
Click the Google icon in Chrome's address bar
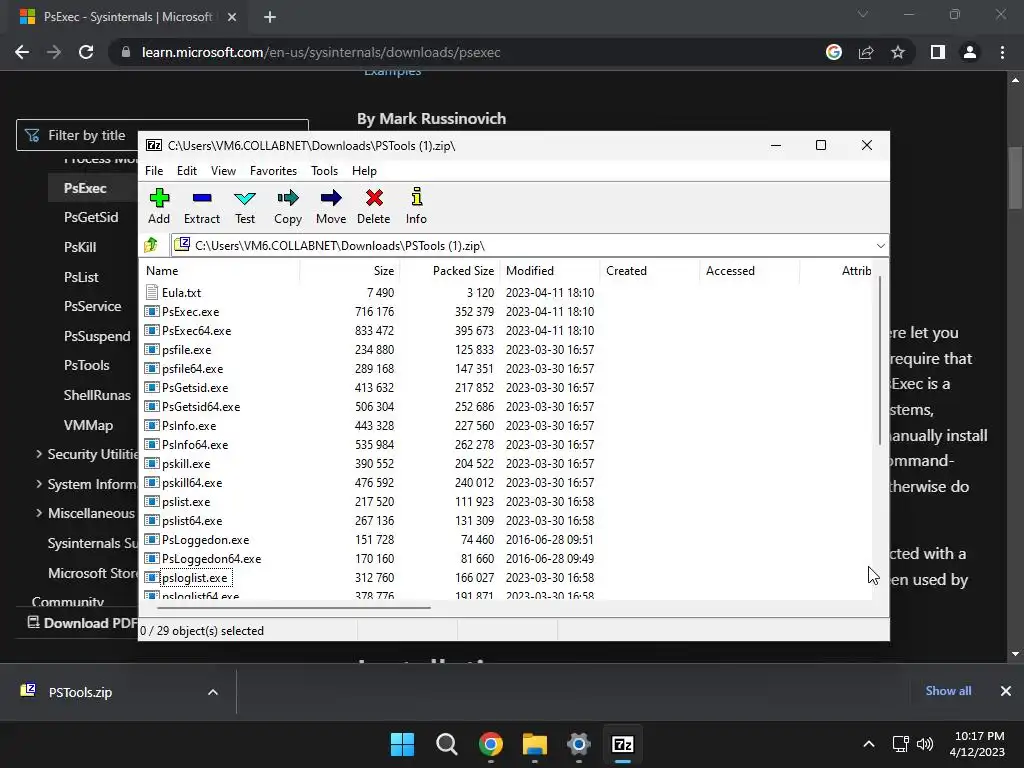(x=834, y=52)
